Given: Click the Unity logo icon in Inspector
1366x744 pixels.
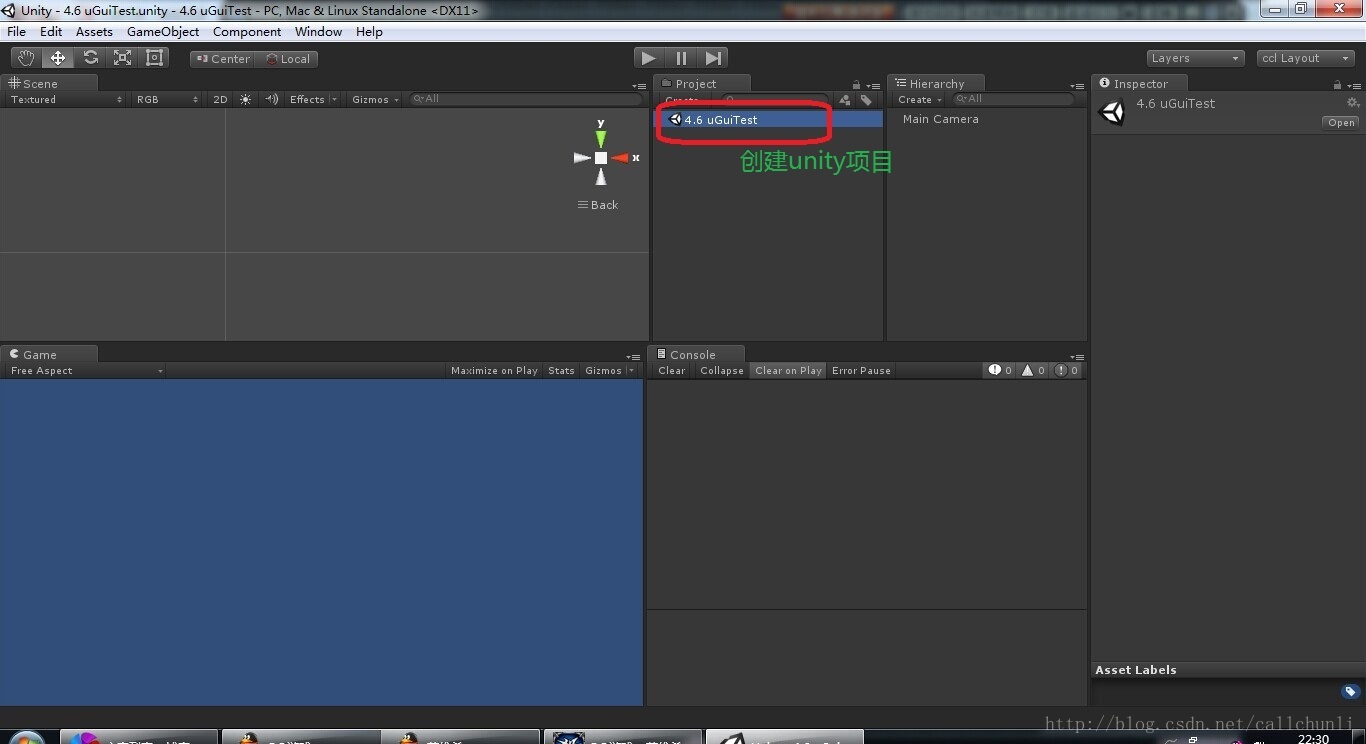Looking at the screenshot, I should pyautogui.click(x=1112, y=112).
